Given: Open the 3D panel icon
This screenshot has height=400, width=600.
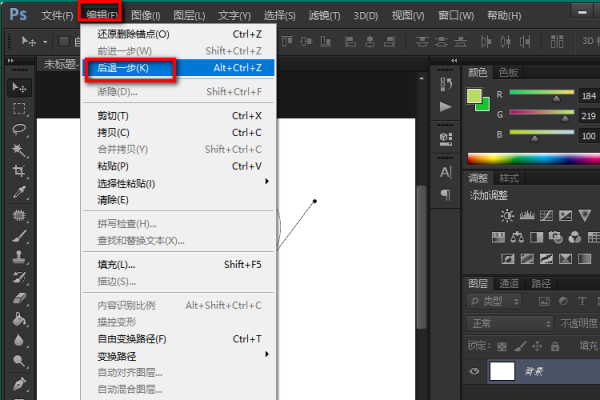Looking at the screenshot, I should click(x=446, y=139).
